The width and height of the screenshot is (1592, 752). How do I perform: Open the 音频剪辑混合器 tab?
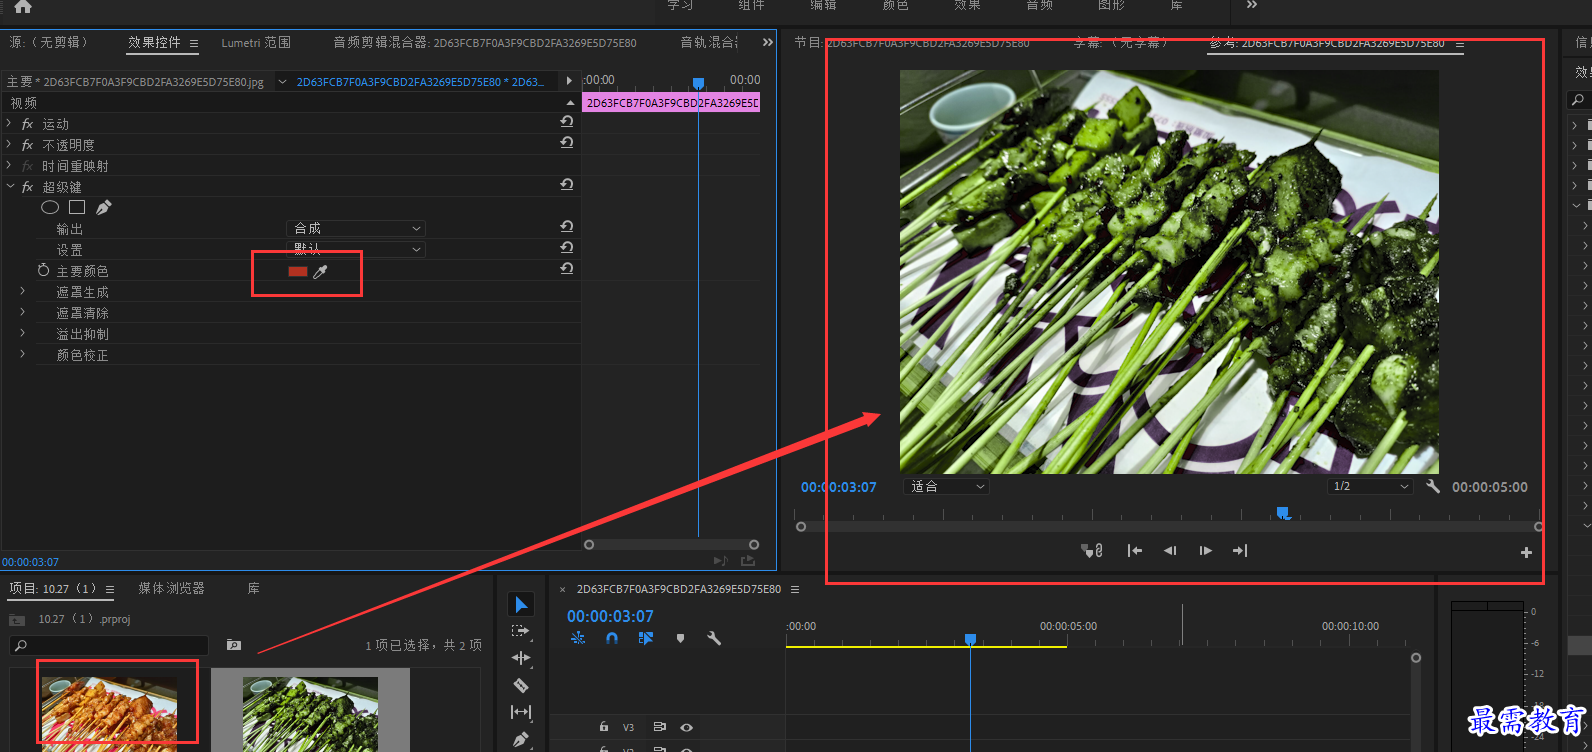485,43
